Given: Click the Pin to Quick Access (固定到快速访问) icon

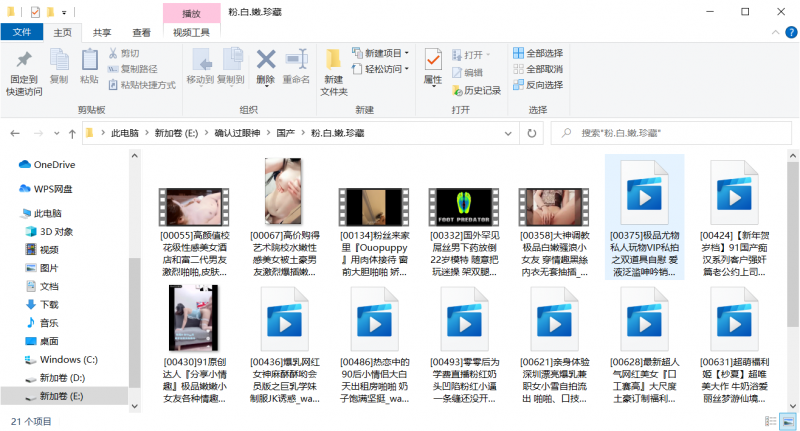Looking at the screenshot, I should tap(24, 62).
